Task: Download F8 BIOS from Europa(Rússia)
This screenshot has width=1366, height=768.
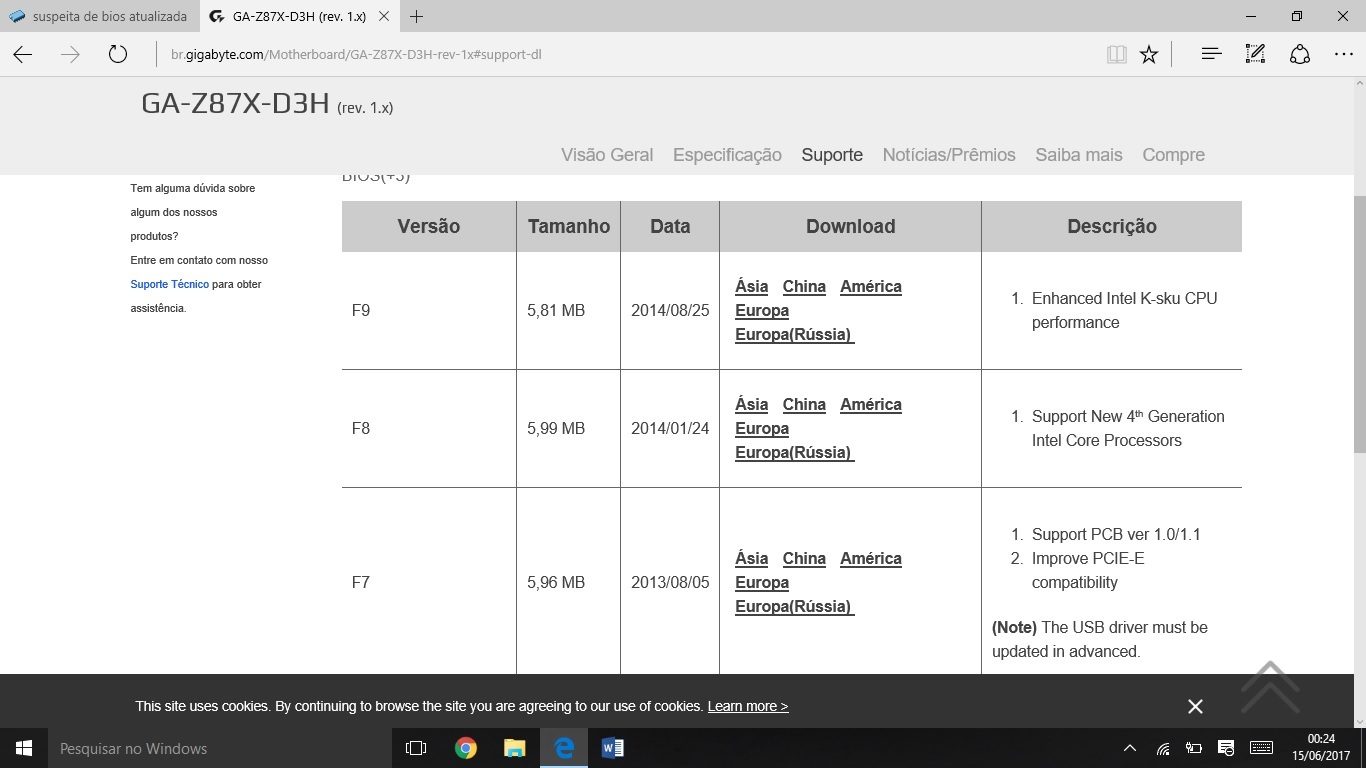Action: (x=794, y=453)
